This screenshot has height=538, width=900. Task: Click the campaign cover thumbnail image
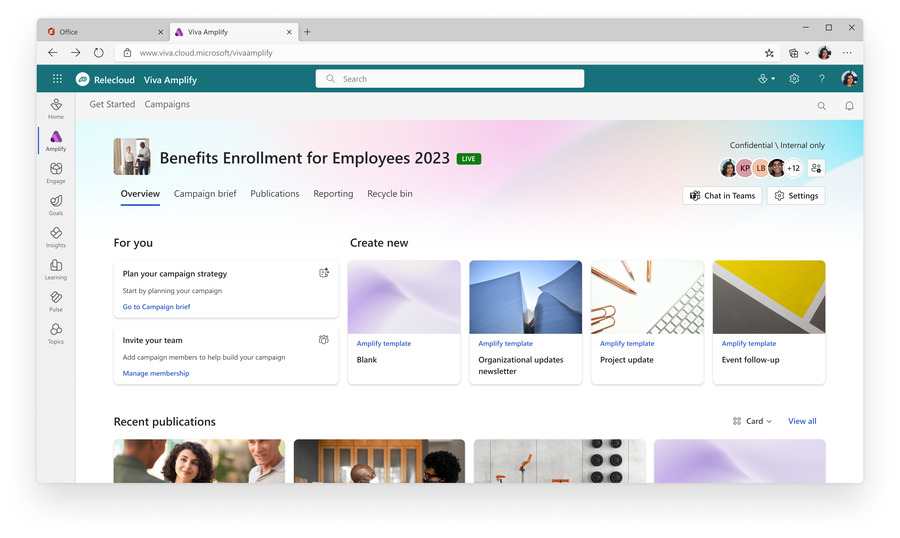click(132, 156)
